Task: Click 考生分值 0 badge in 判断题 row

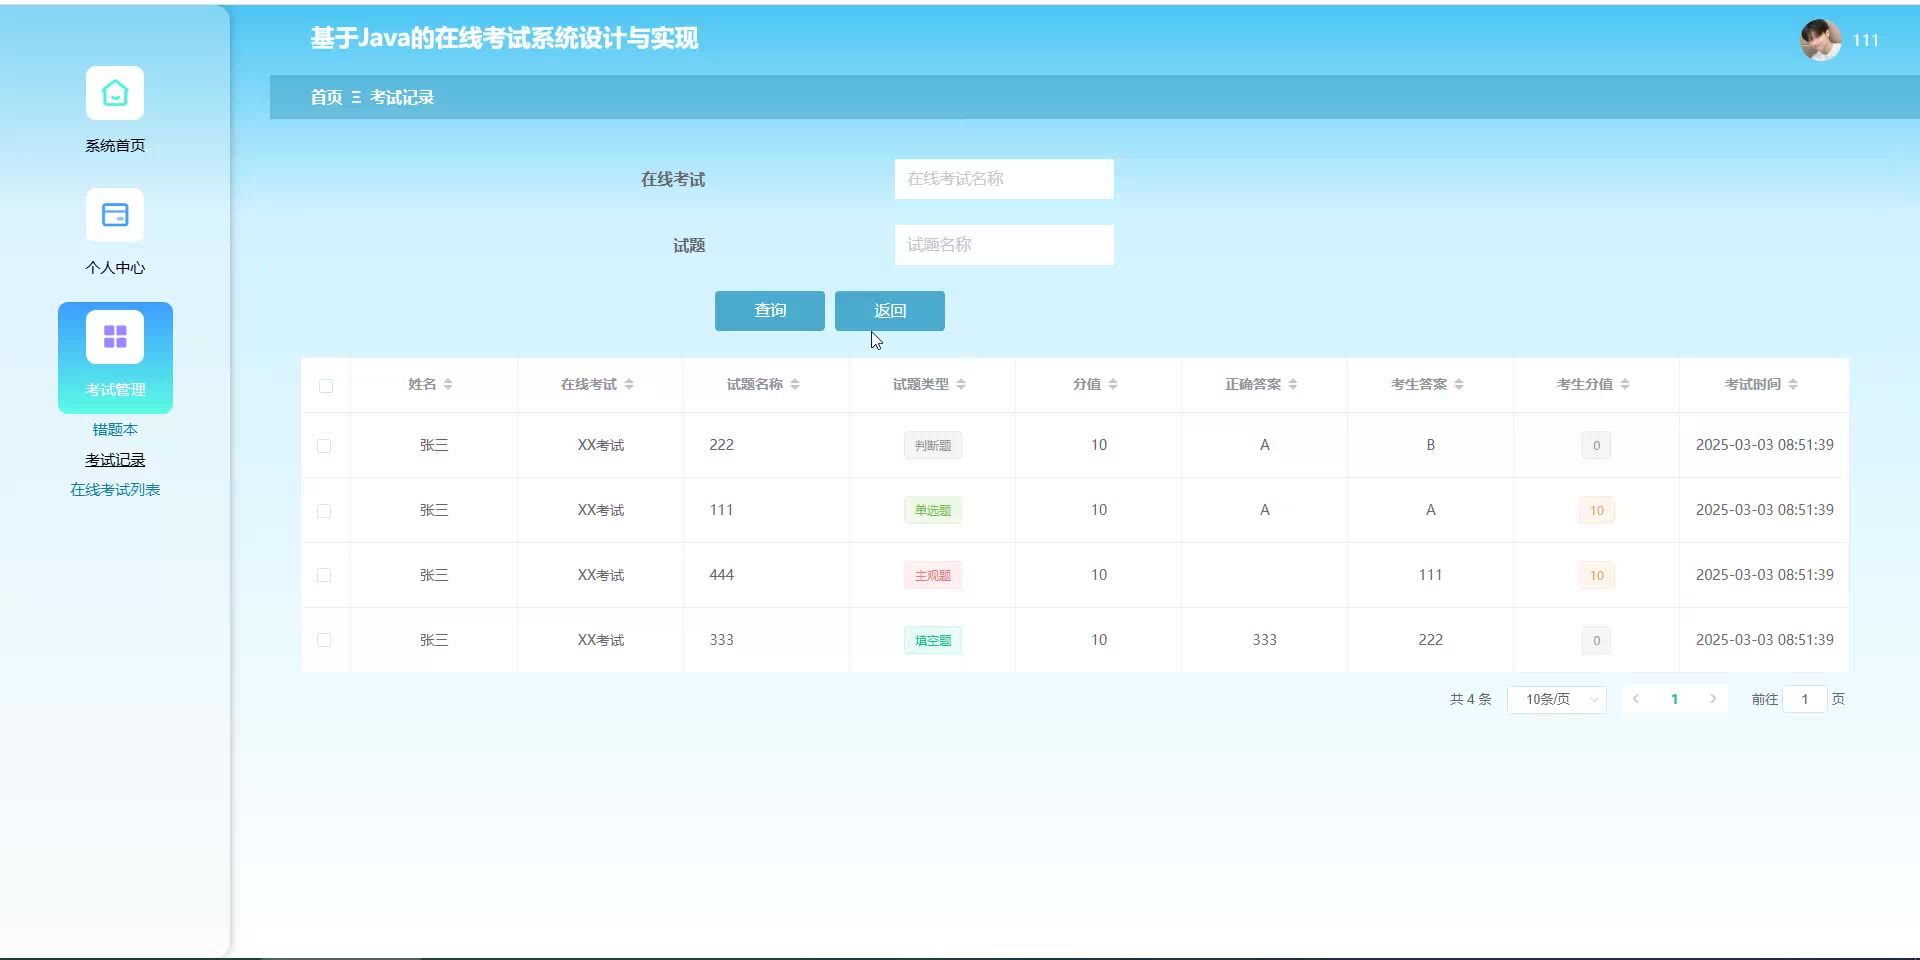Action: [1597, 446]
